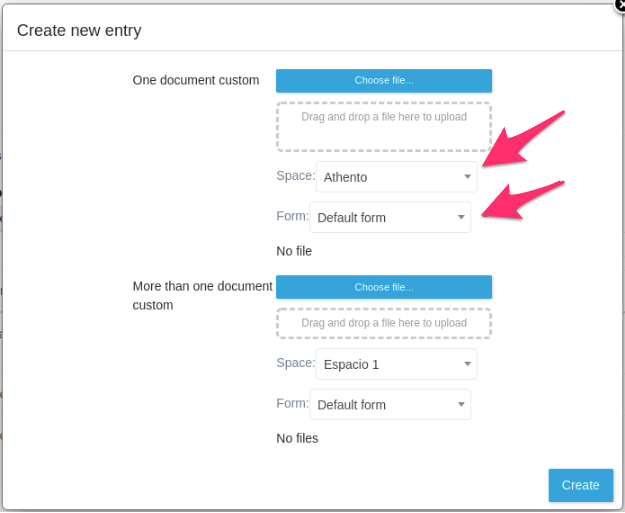The width and height of the screenshot is (625, 513).
Task: Click the Create new entry title
Action: tap(79, 30)
